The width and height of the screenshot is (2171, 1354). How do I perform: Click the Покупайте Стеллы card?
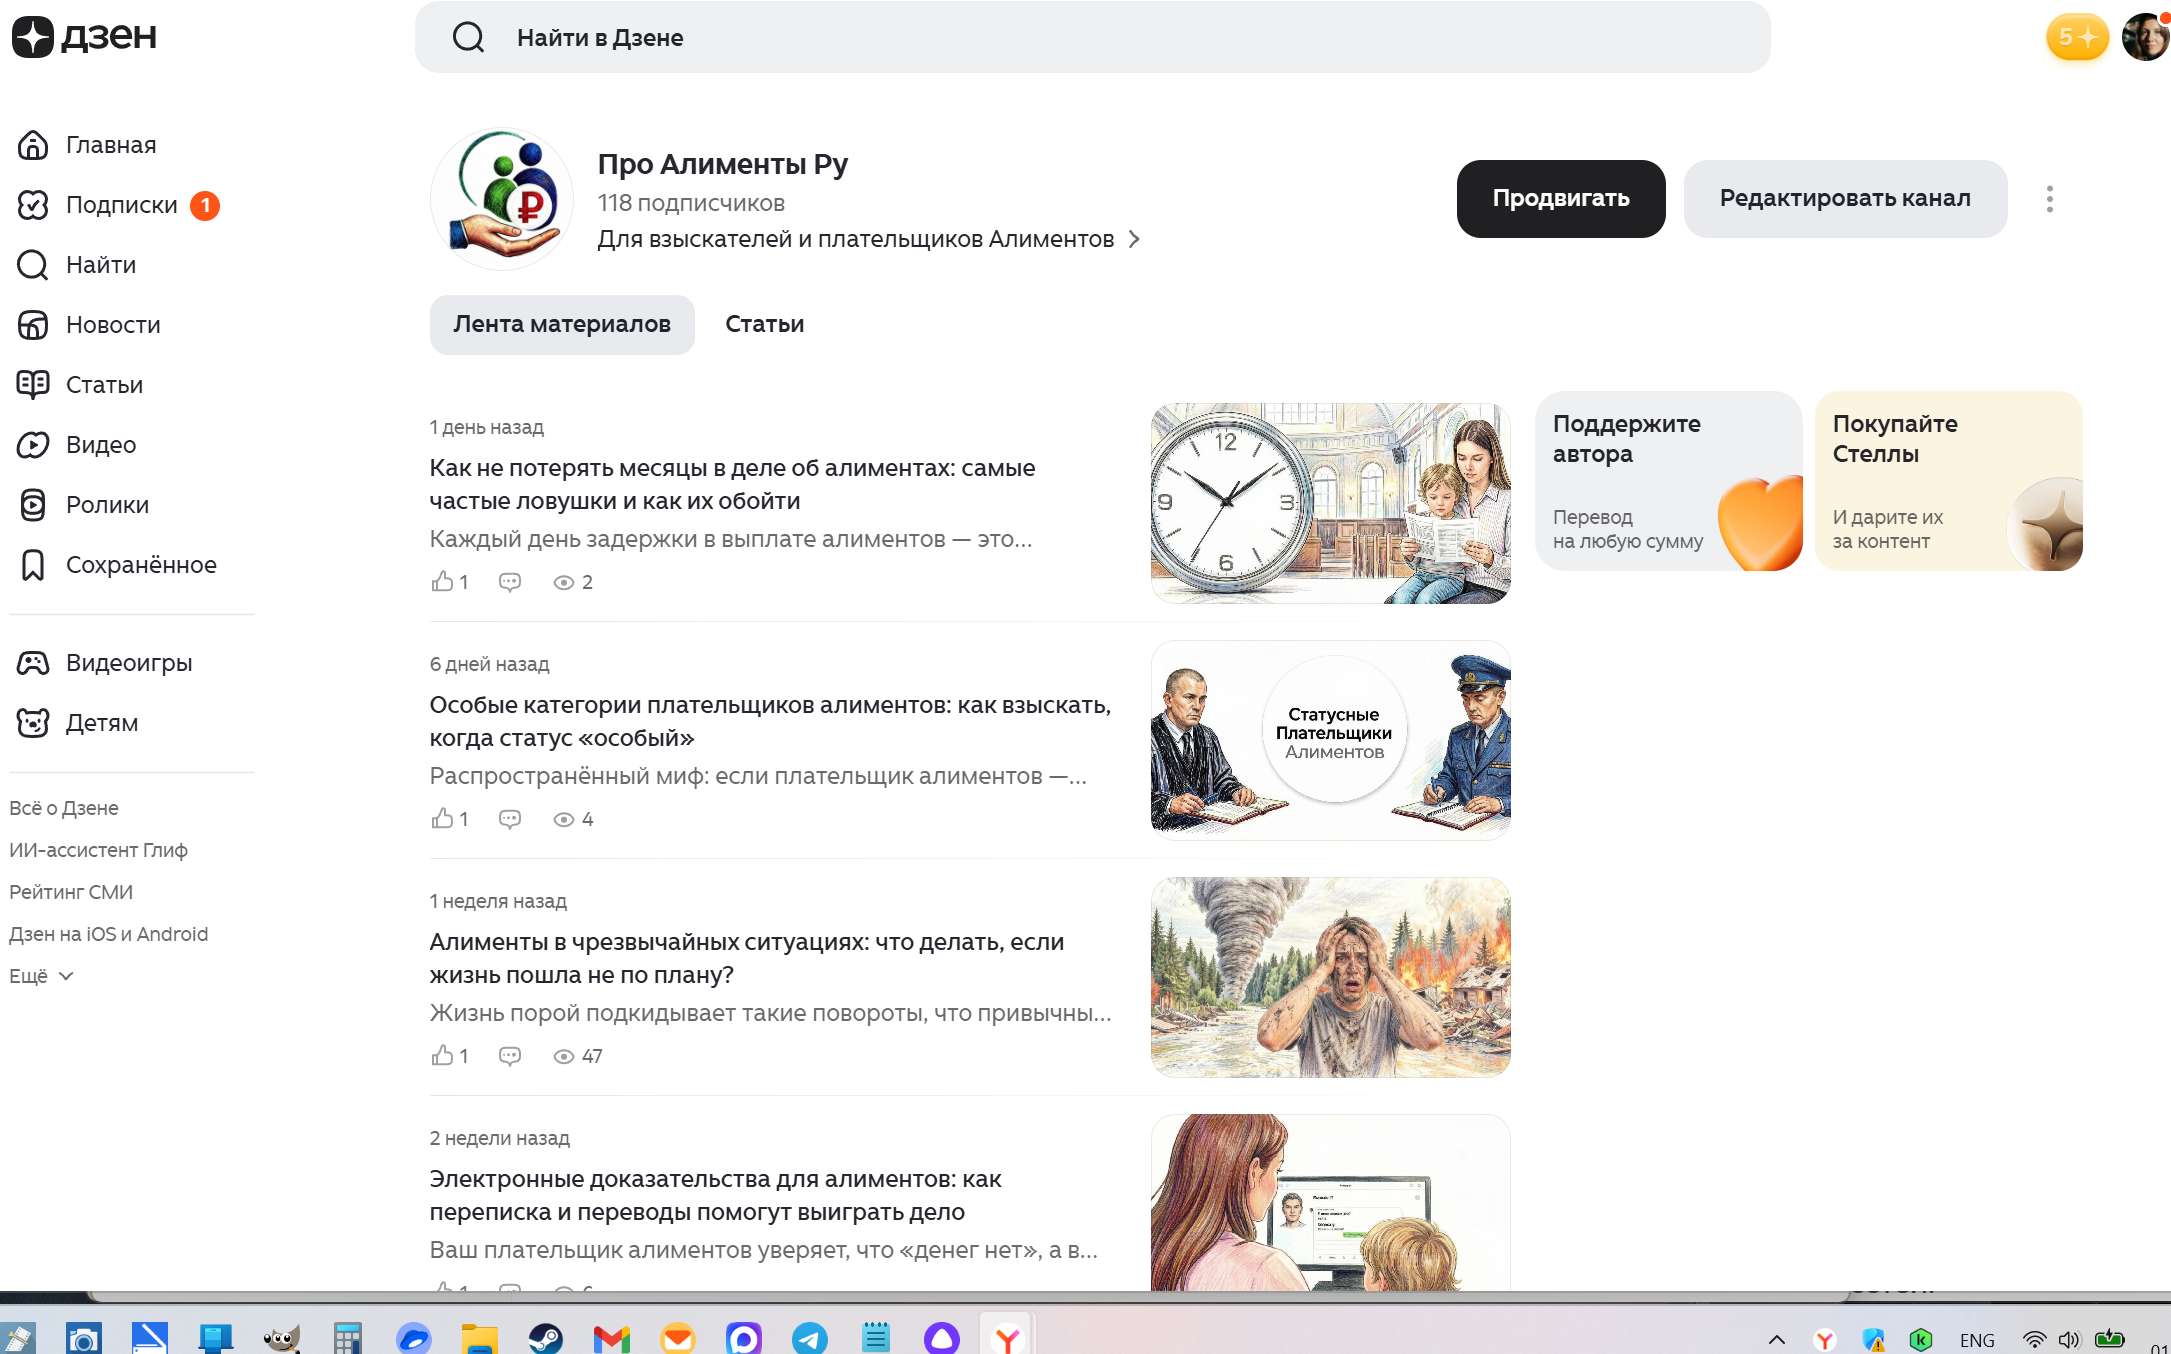1948,481
